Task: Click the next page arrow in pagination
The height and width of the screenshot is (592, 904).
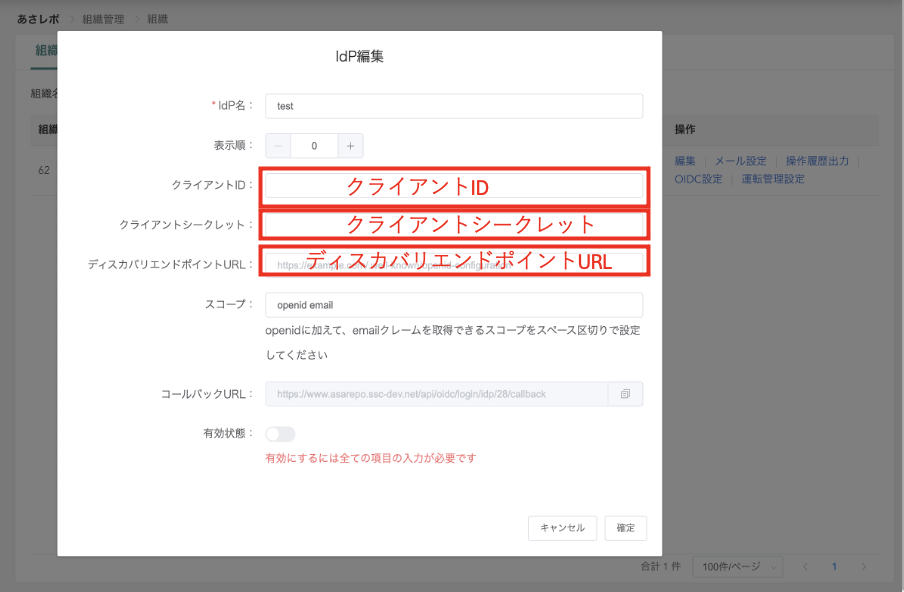Action: point(863,567)
